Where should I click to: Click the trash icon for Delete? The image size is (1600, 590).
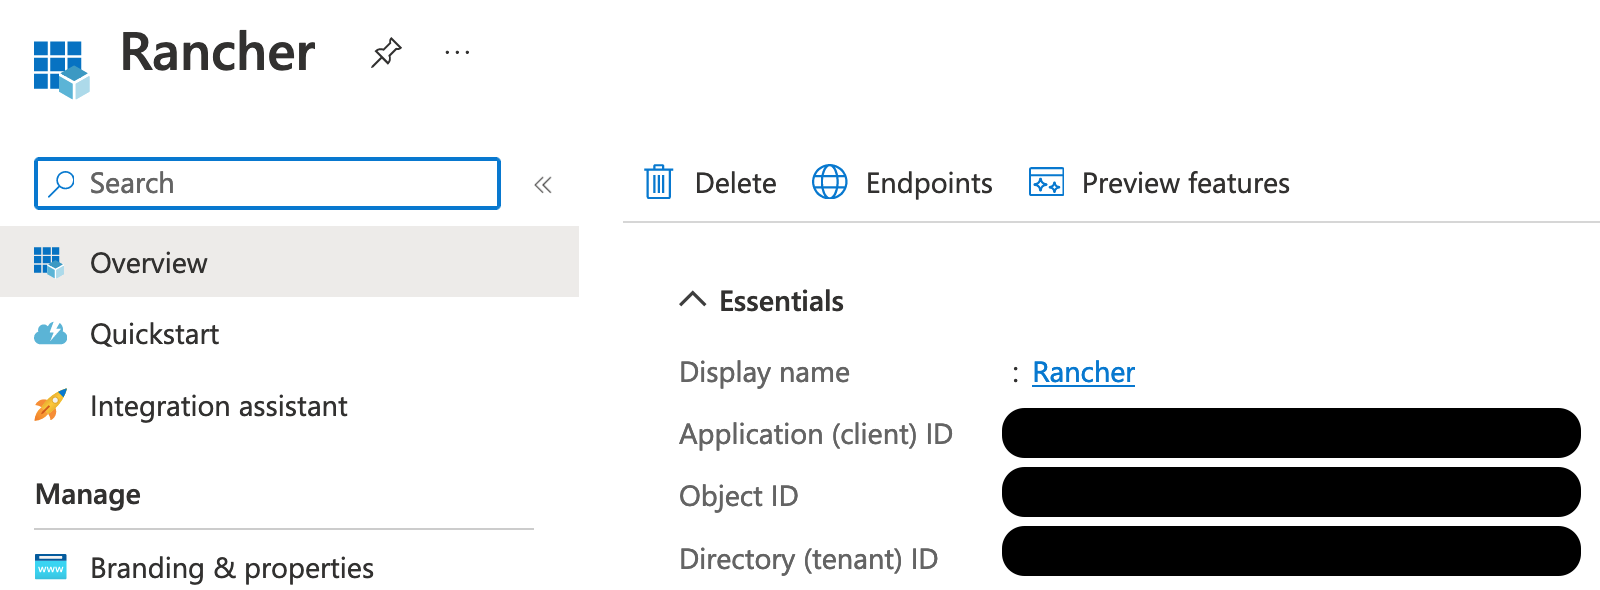click(x=658, y=183)
